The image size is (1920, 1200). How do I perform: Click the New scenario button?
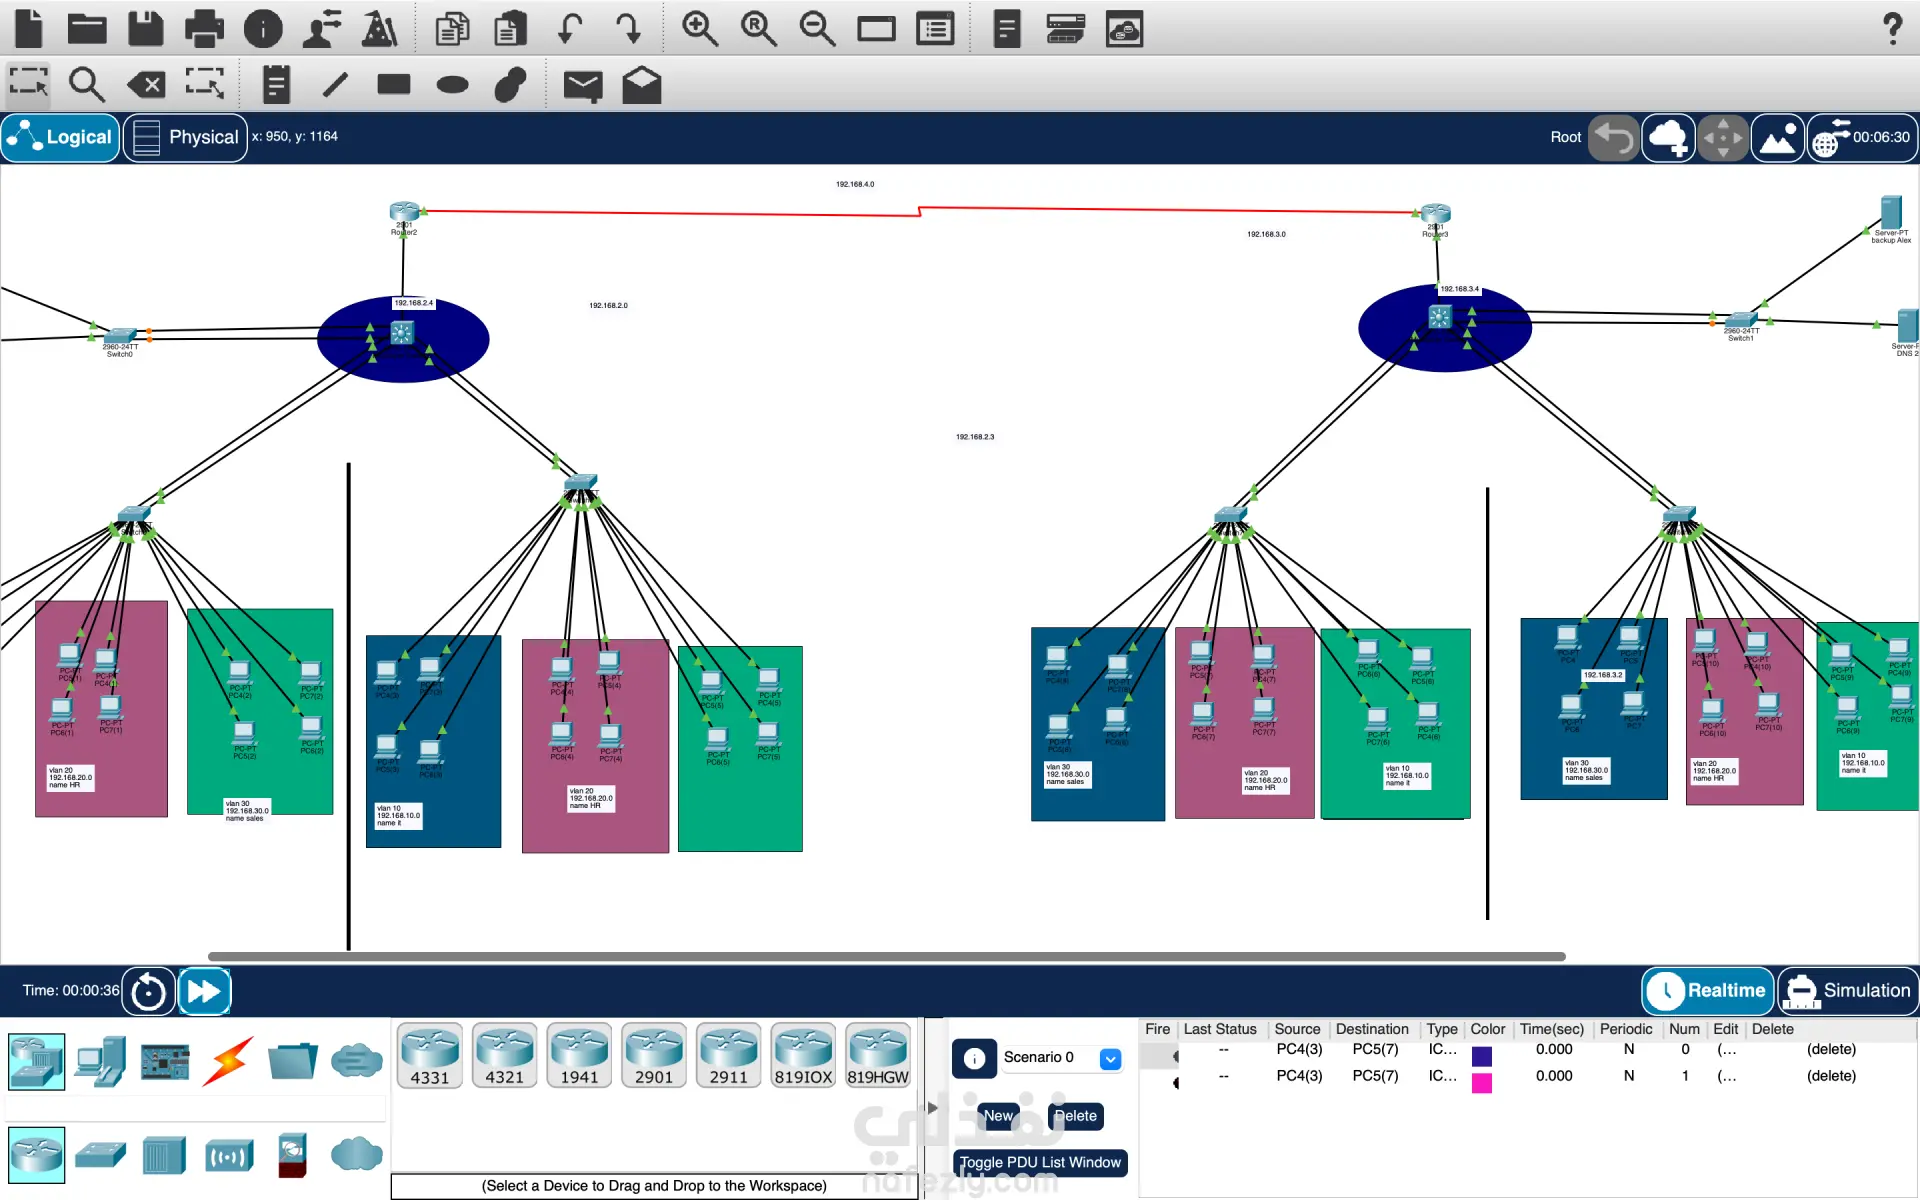997,1116
